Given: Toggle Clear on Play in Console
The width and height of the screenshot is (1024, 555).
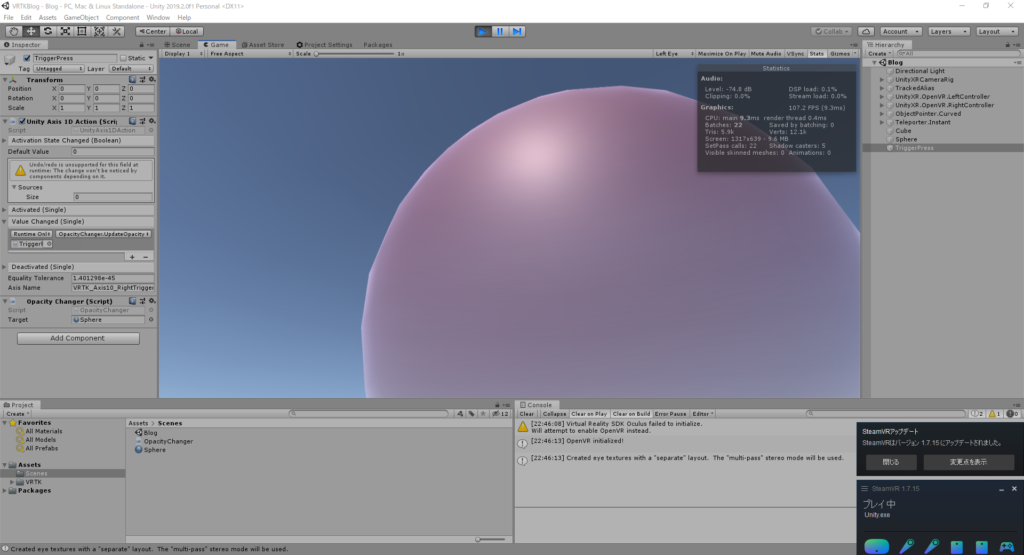Looking at the screenshot, I should 589,414.
